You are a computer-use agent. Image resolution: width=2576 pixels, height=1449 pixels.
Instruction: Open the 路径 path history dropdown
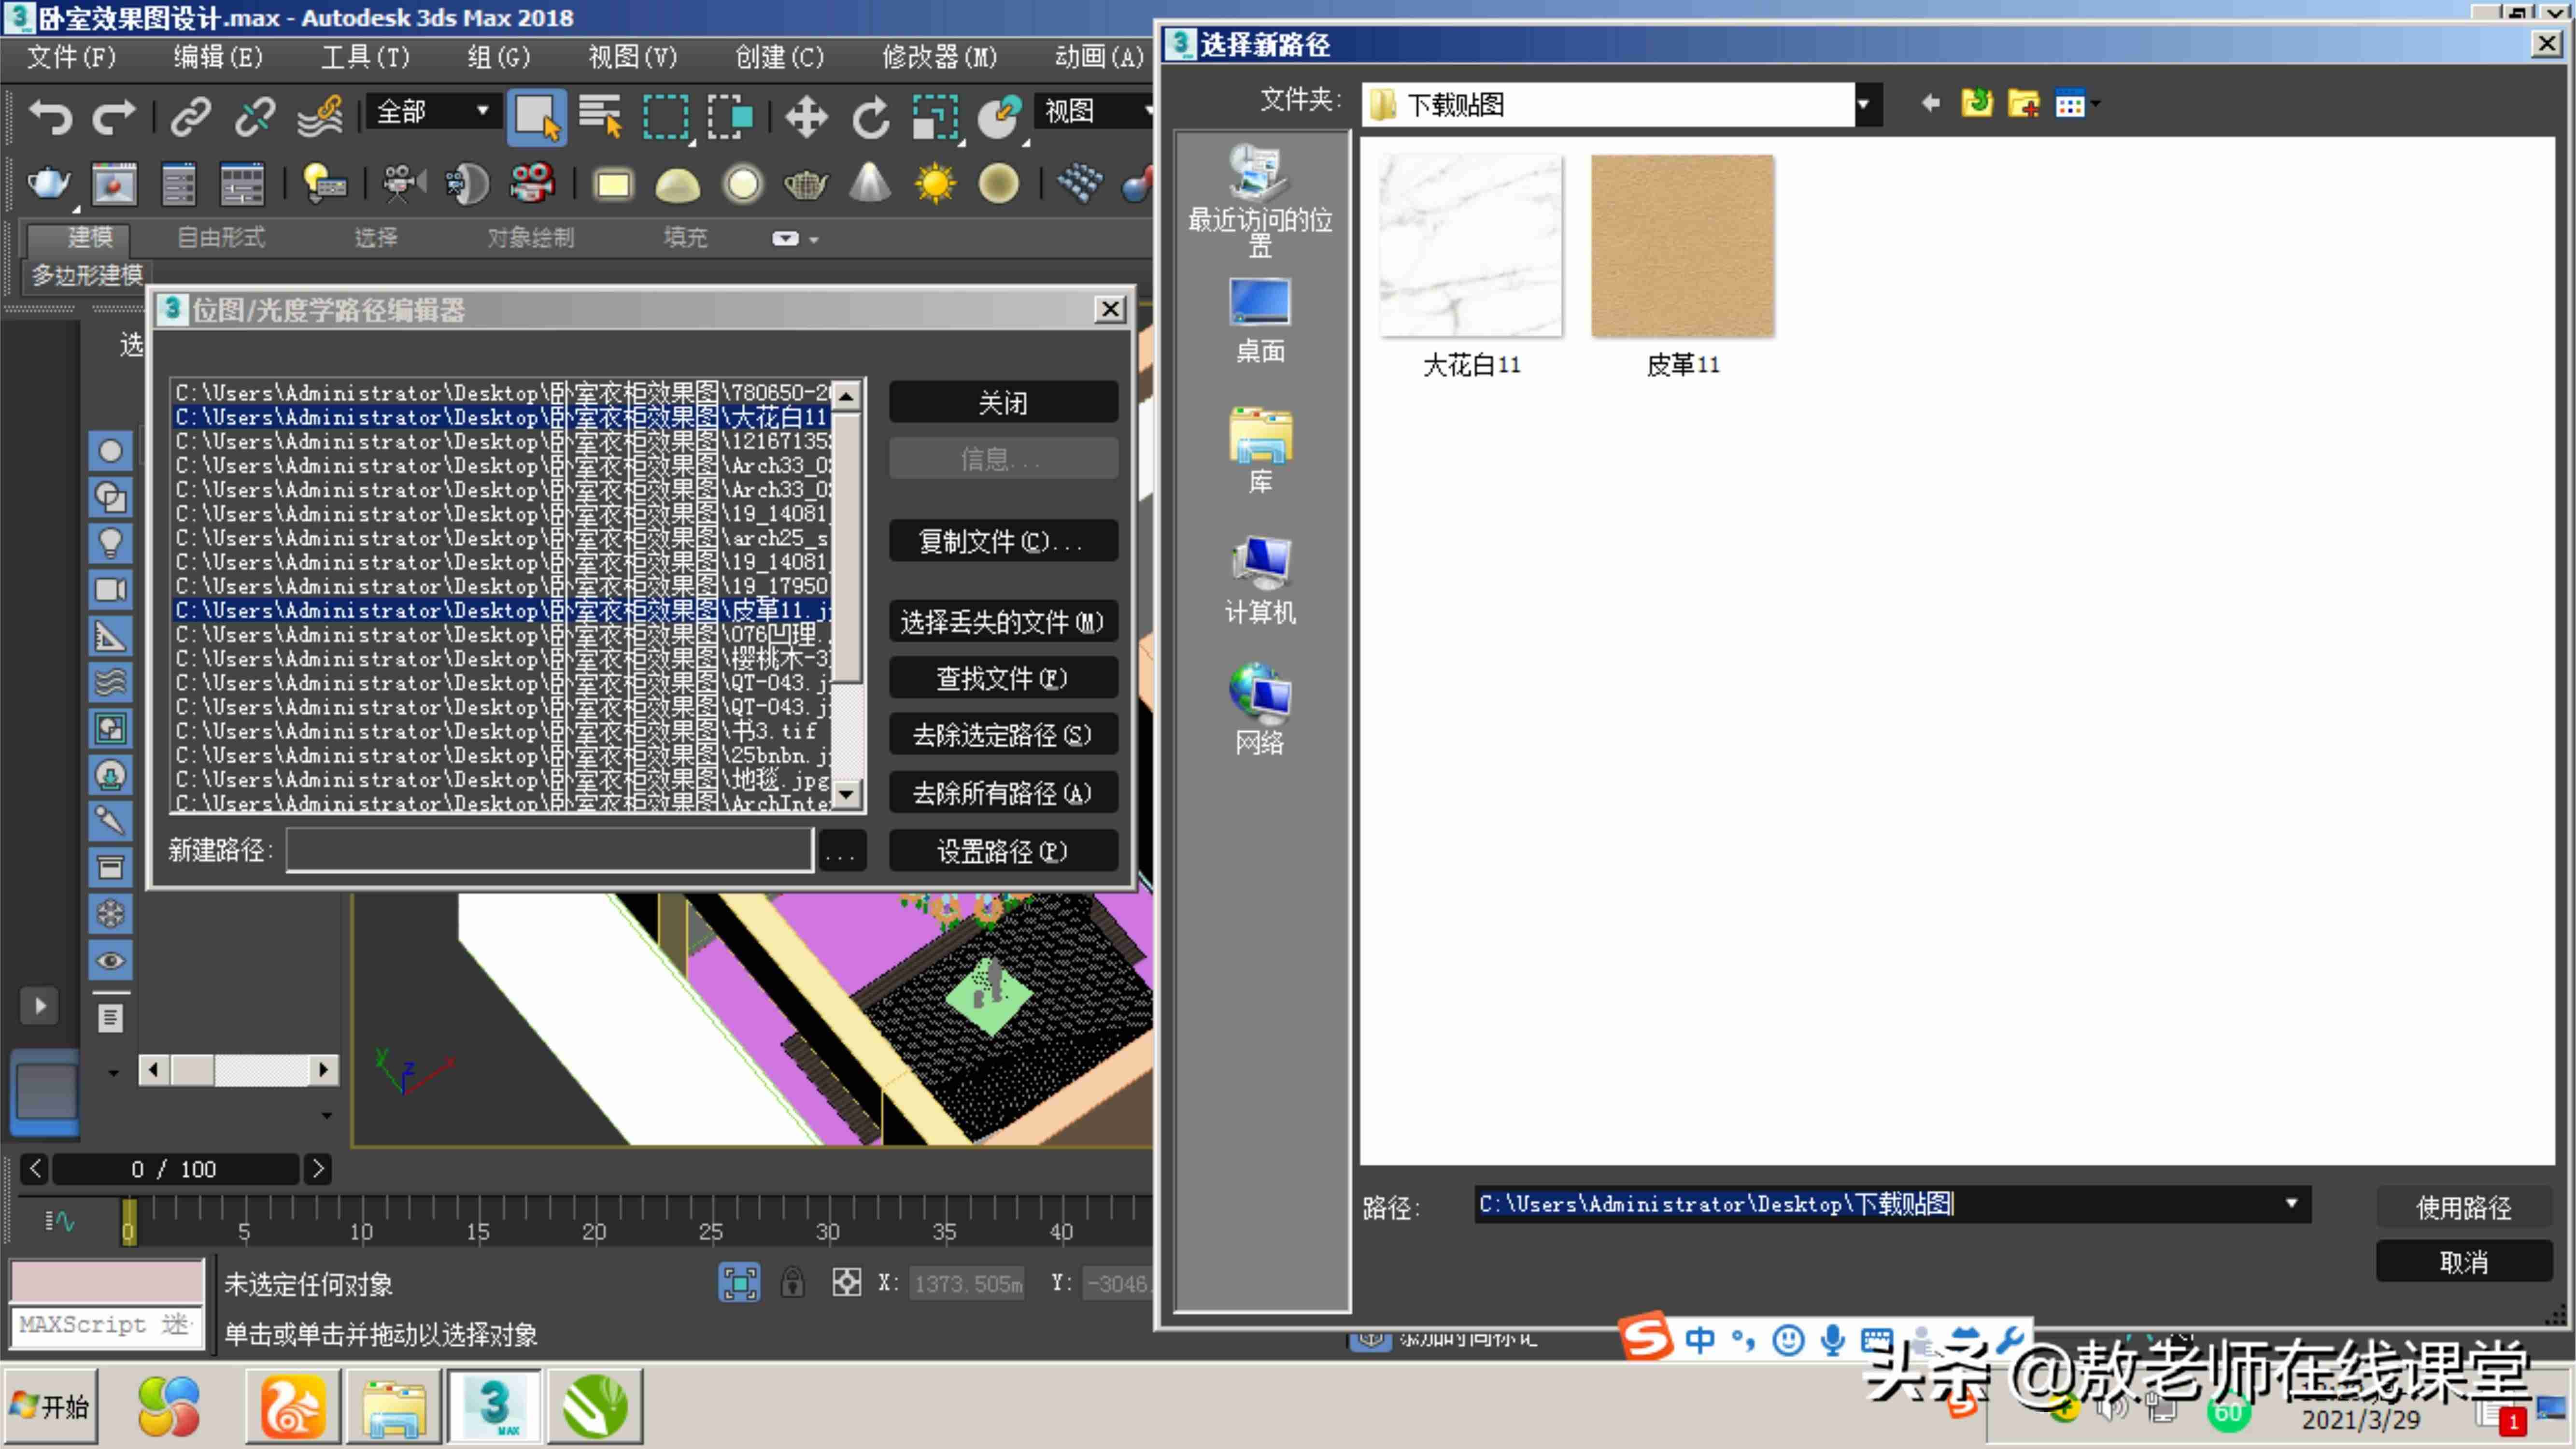(x=2291, y=1203)
